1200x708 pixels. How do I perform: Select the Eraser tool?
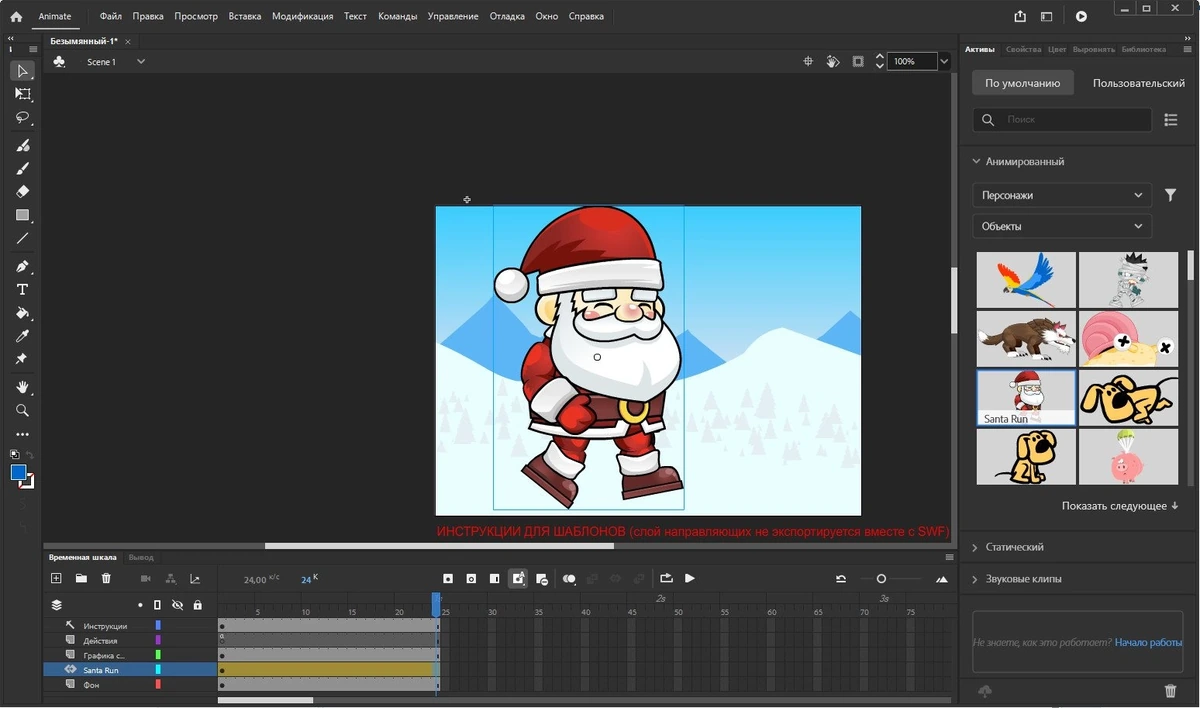(22, 191)
